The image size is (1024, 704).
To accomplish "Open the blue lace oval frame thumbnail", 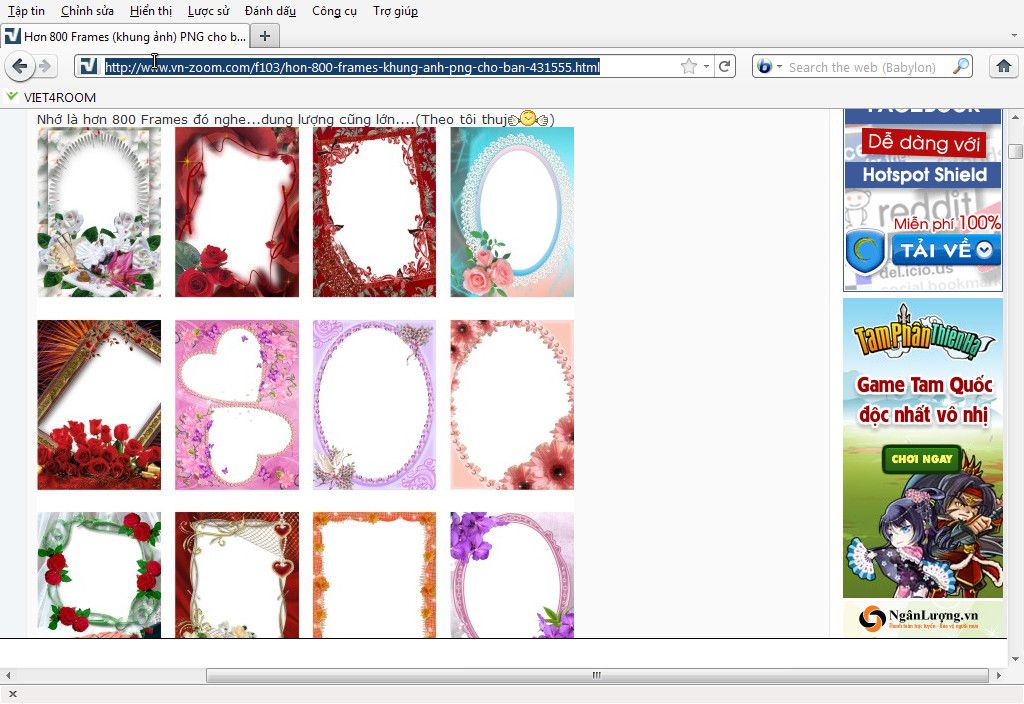I will click(x=512, y=212).
